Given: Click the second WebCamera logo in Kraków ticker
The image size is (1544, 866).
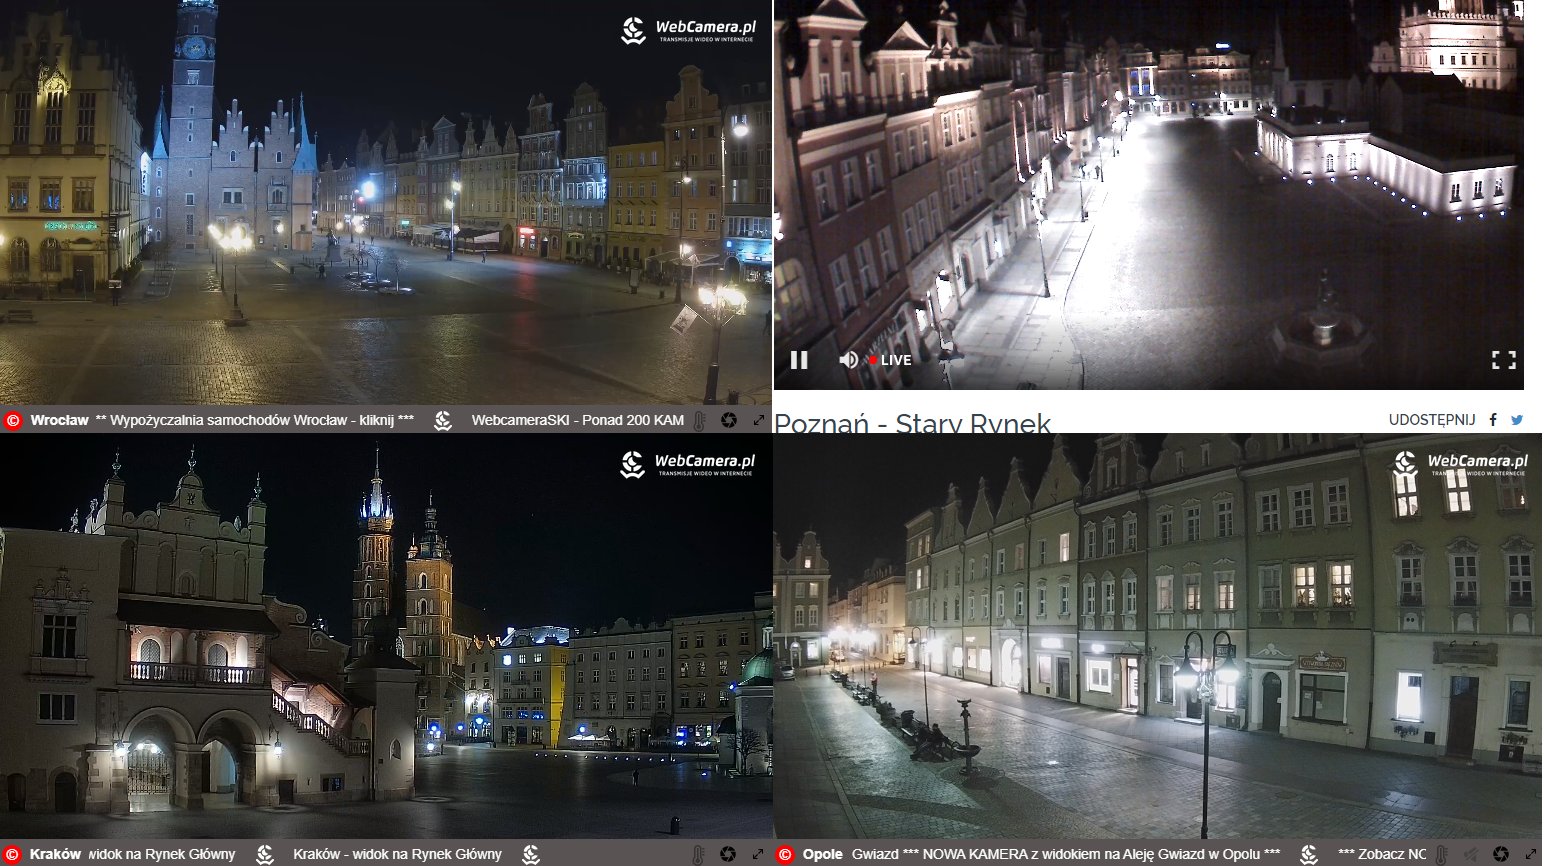Looking at the screenshot, I should click(531, 855).
